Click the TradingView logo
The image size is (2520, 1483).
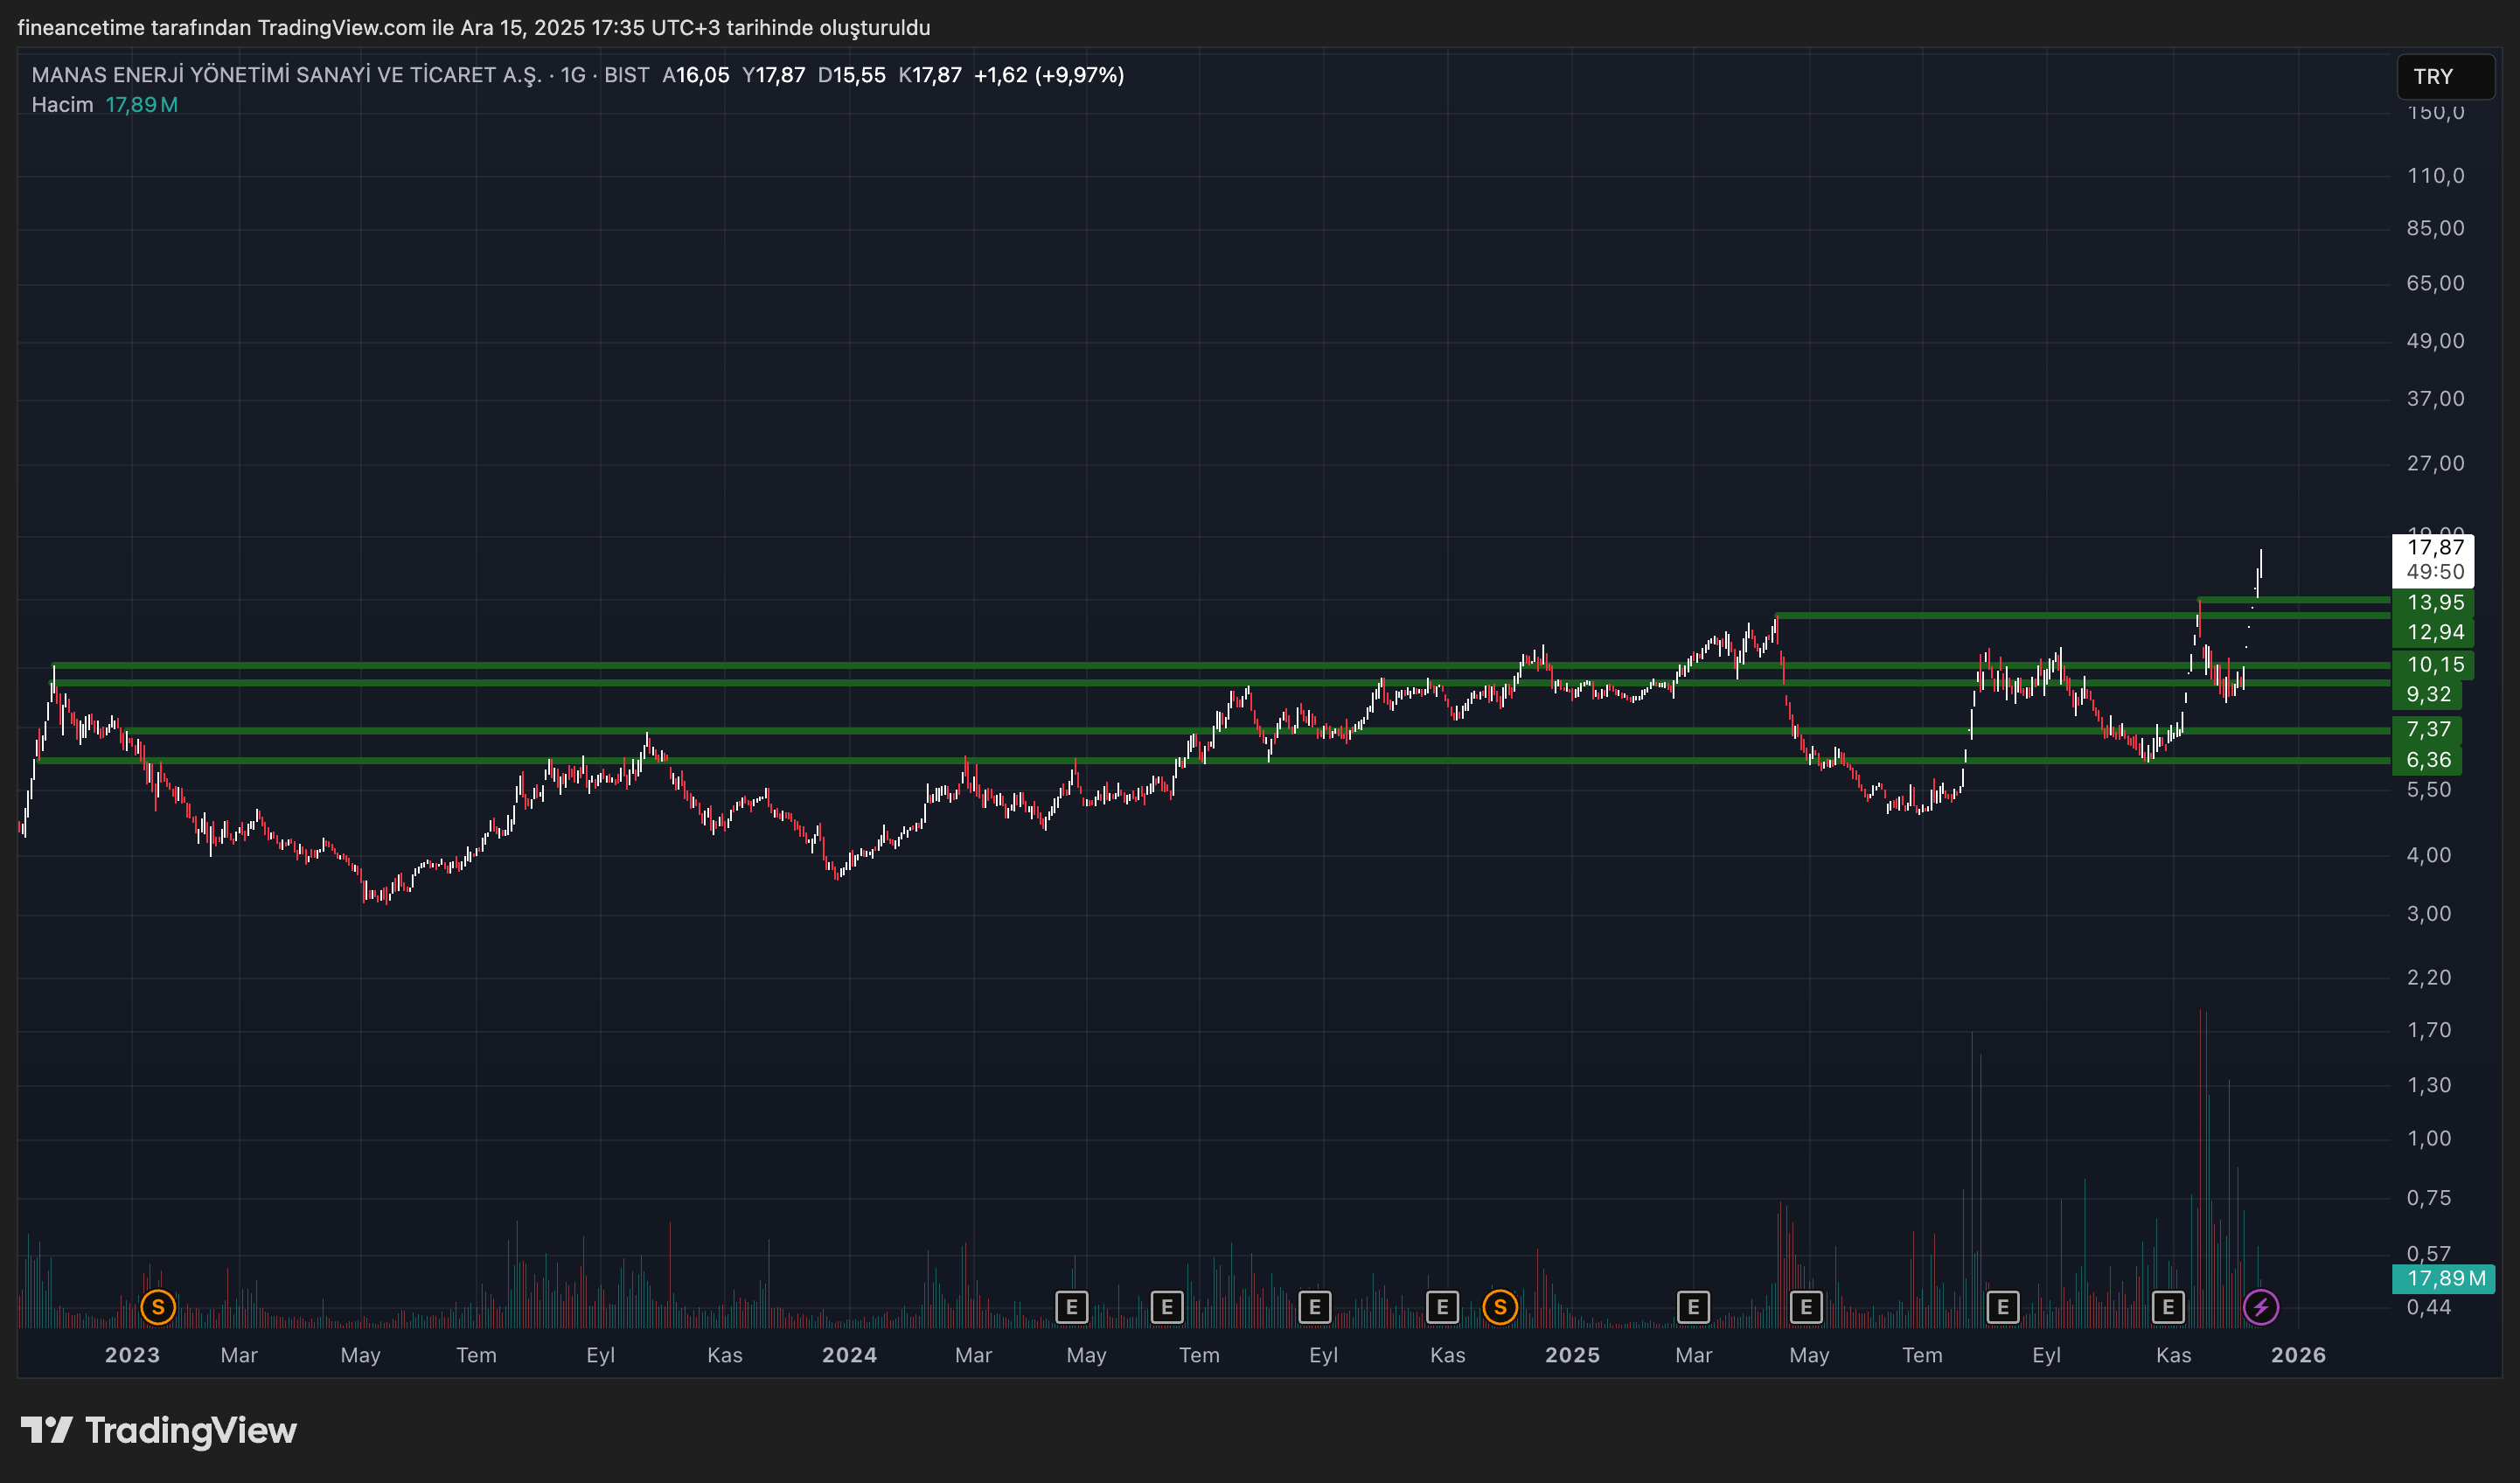click(x=159, y=1430)
